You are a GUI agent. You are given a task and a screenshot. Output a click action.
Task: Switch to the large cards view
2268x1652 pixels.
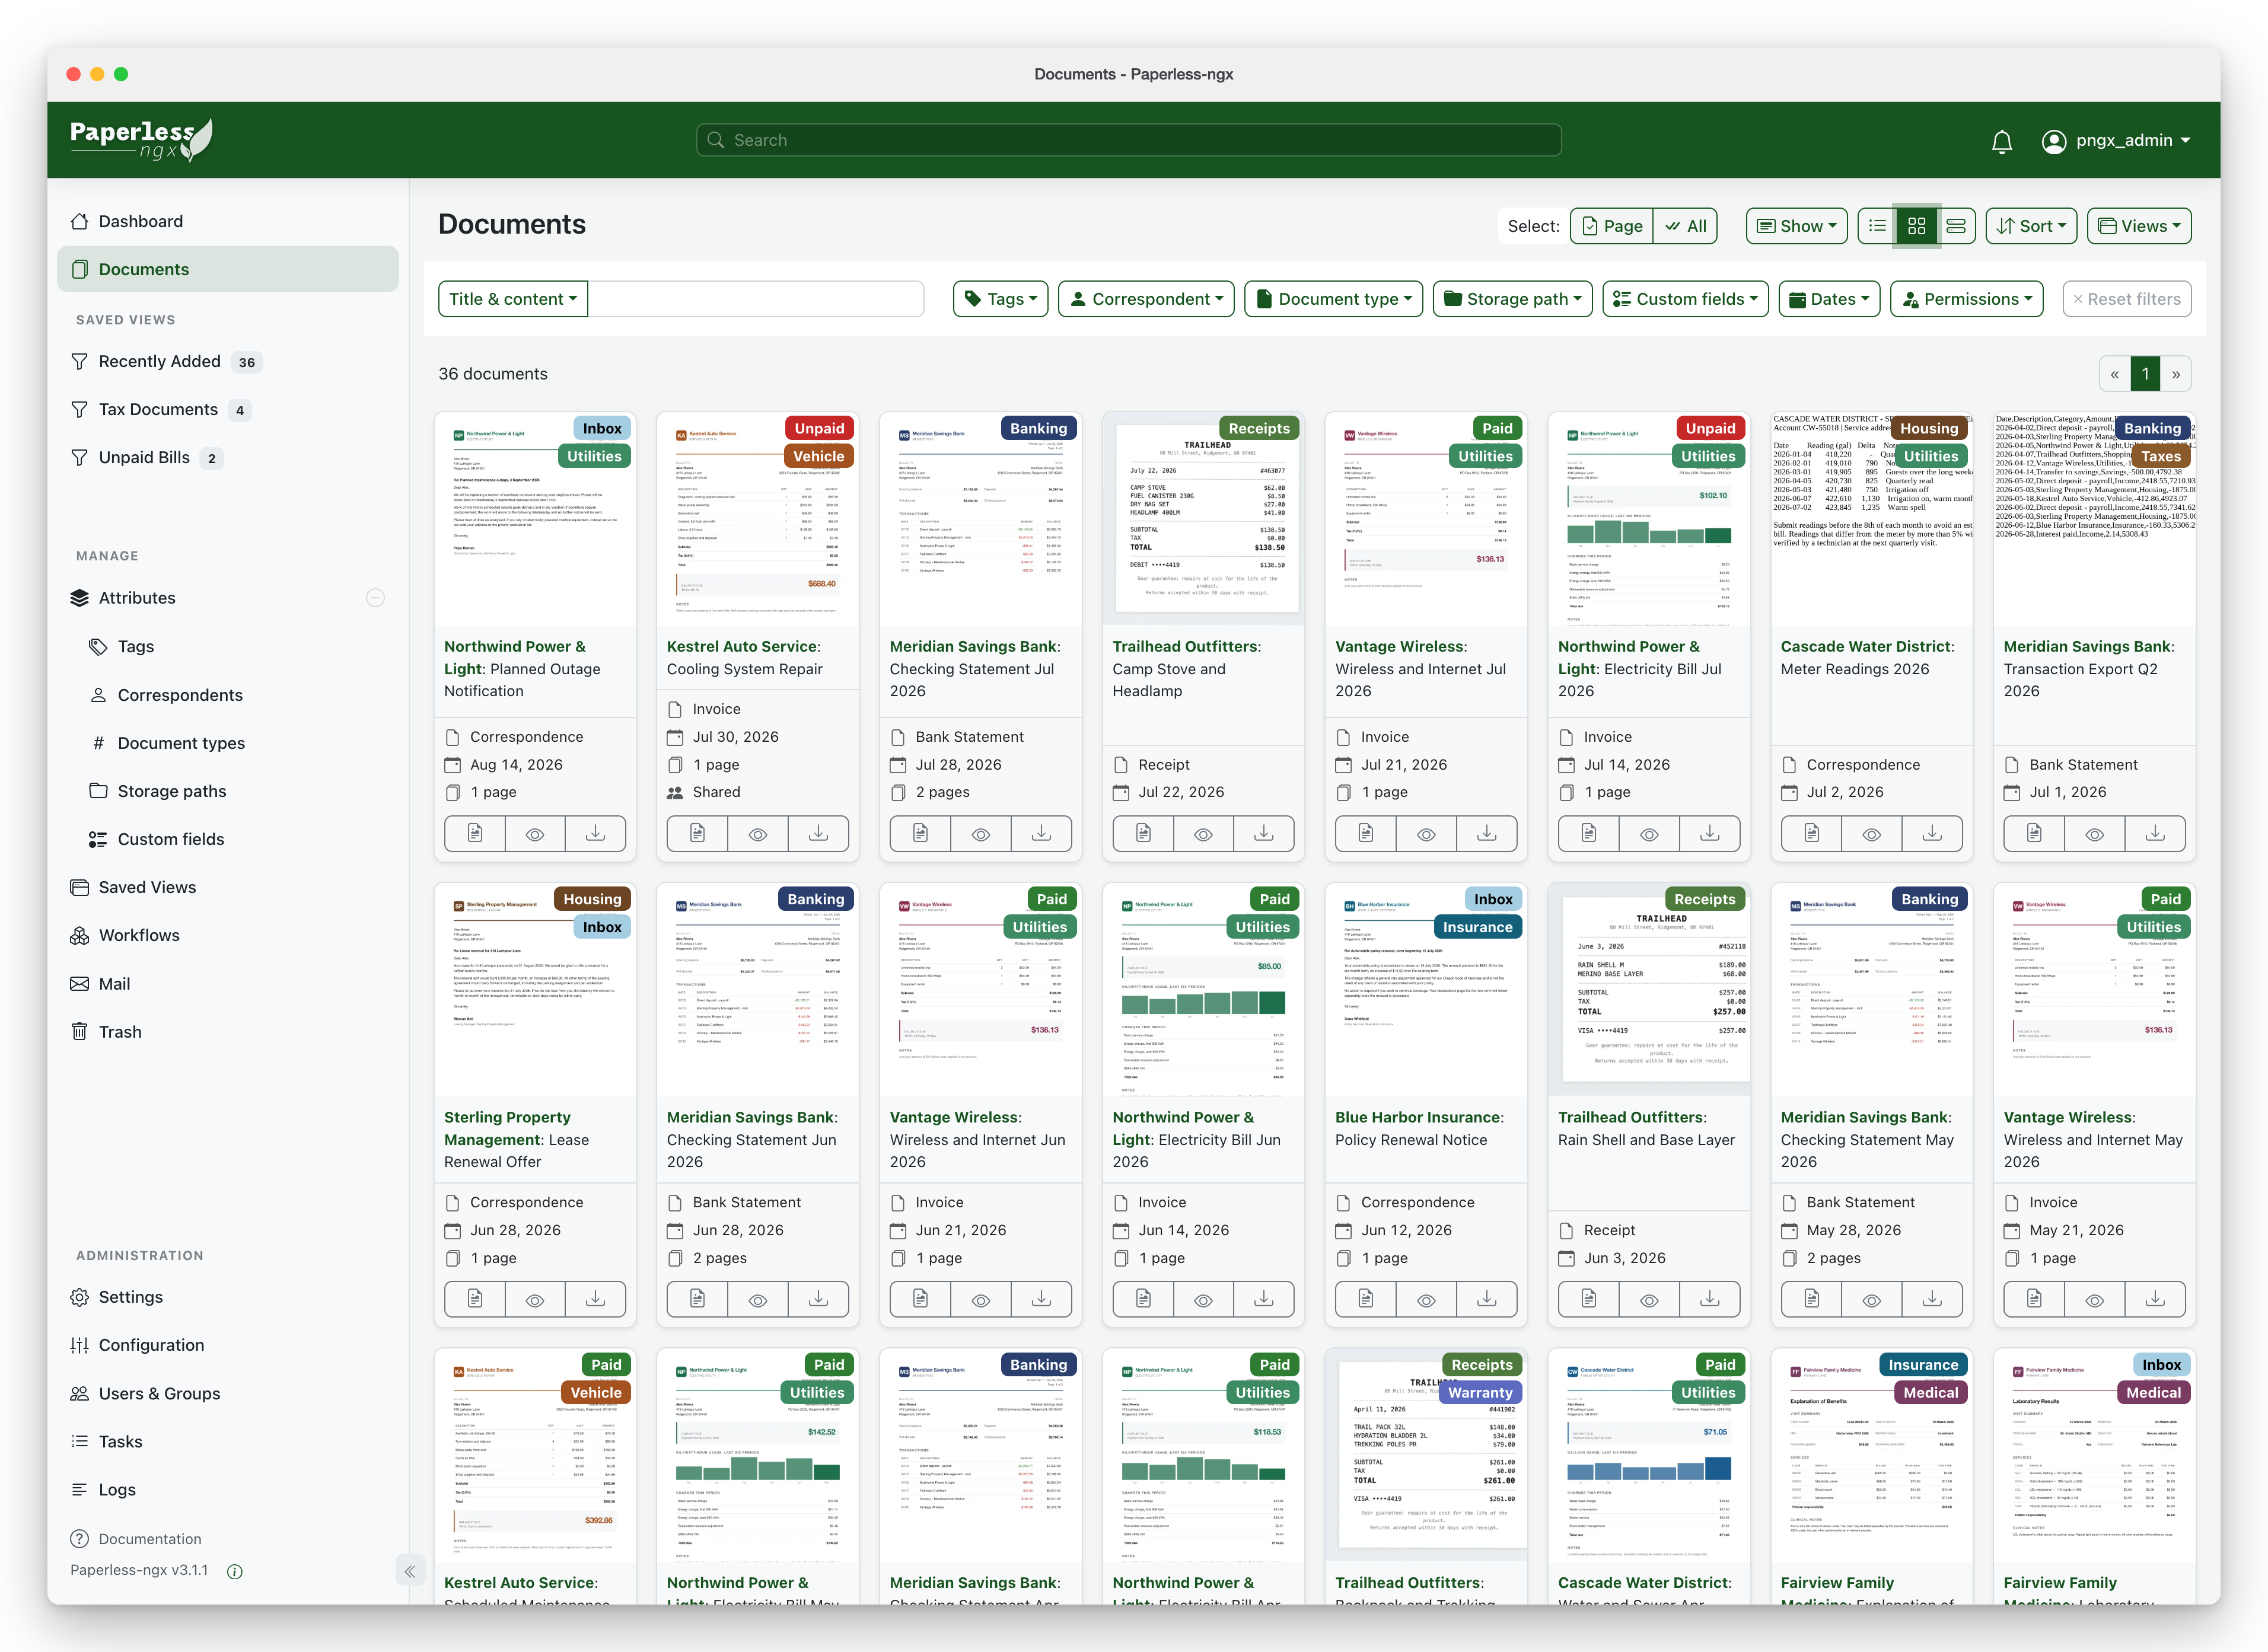[1955, 226]
